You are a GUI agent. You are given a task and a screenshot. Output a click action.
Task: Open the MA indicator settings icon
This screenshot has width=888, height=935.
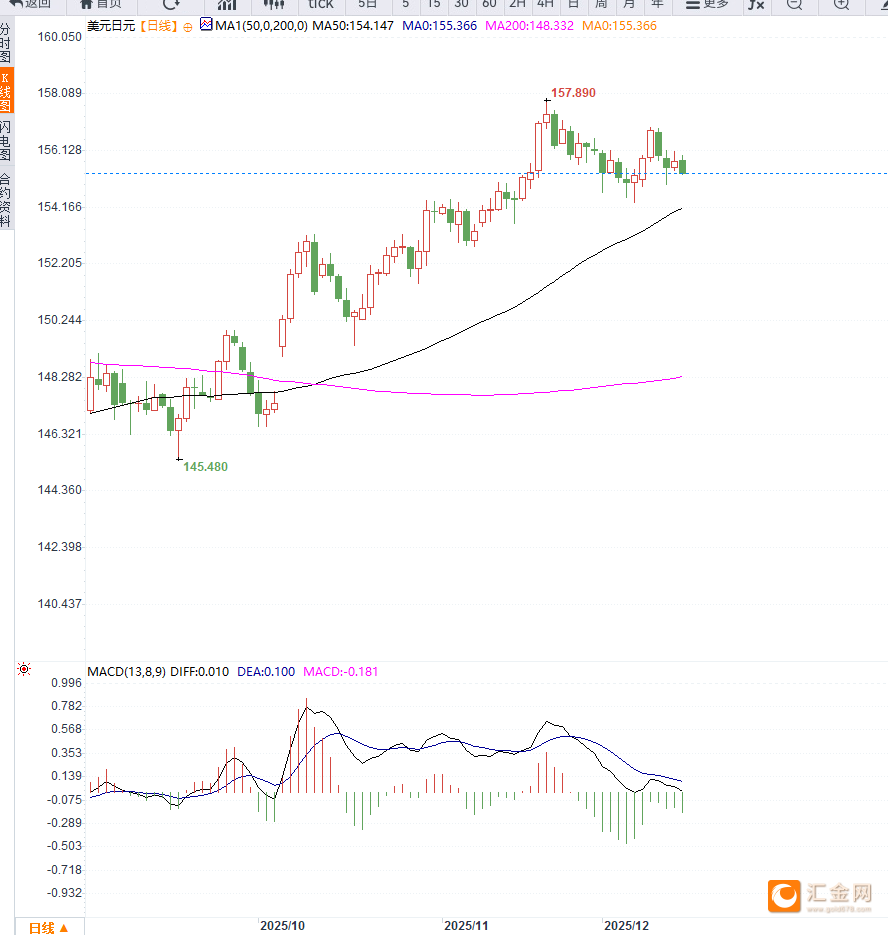[206, 25]
